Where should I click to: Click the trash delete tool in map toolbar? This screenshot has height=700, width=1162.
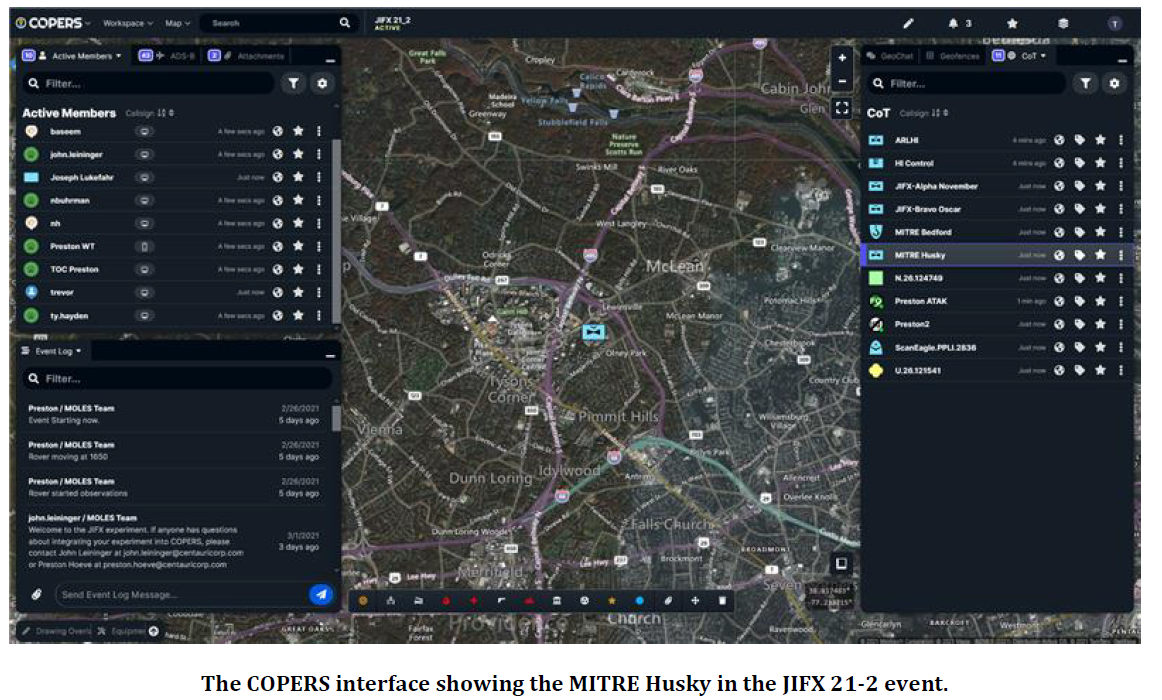(x=723, y=601)
